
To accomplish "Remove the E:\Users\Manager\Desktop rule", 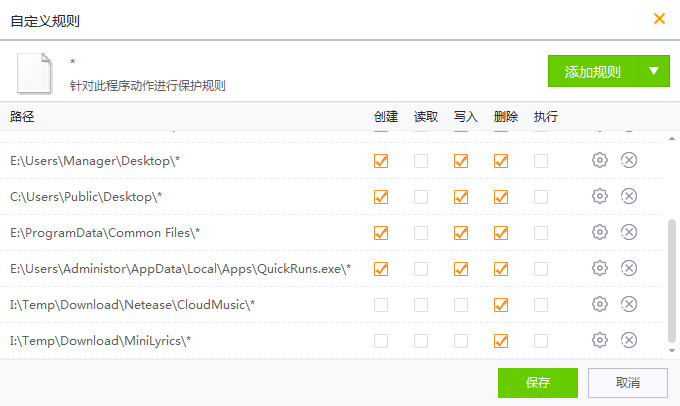I will pyautogui.click(x=629, y=160).
